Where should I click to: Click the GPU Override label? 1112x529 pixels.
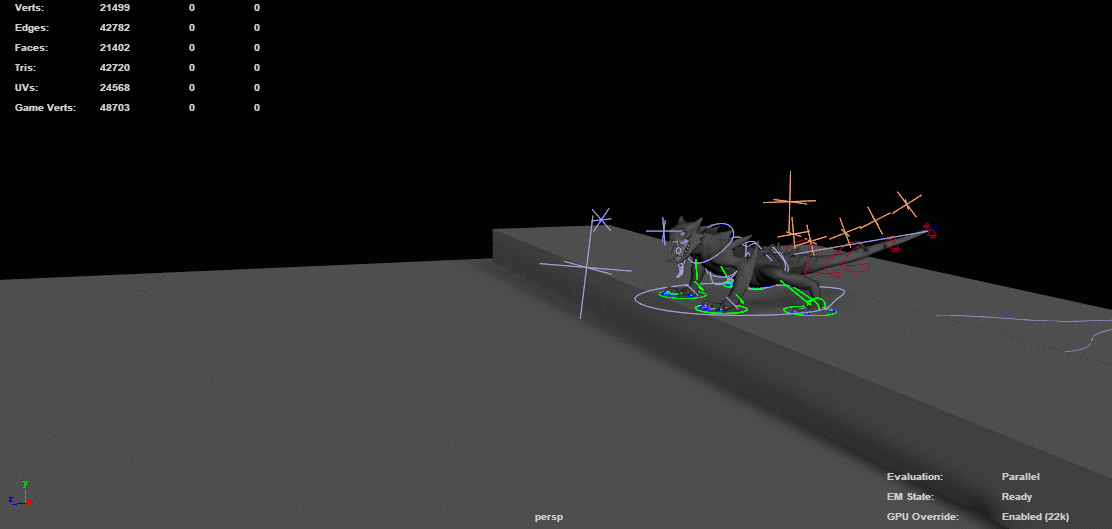923,517
